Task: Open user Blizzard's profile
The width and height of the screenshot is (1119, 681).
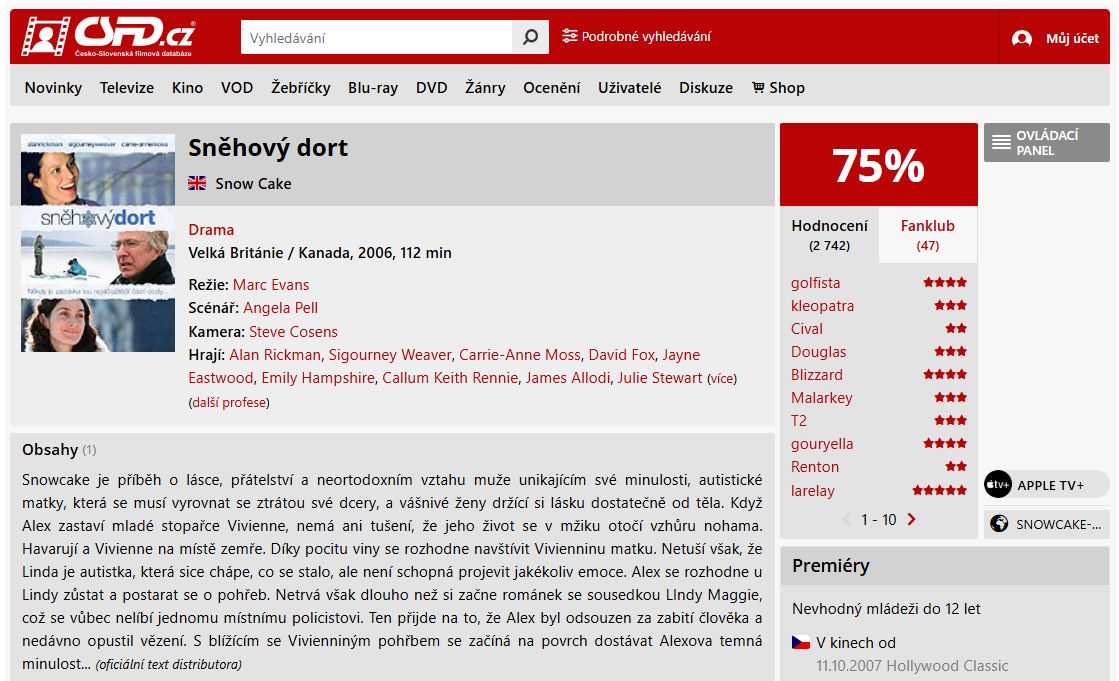Action: [816, 375]
